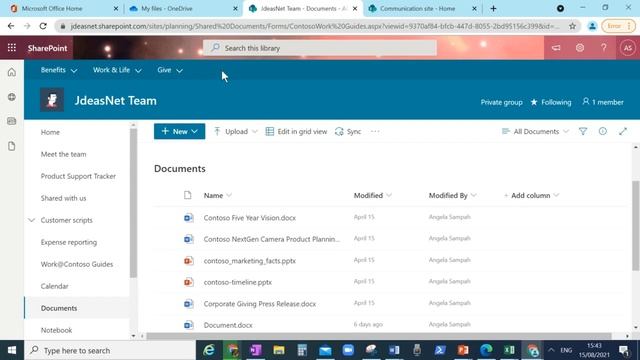Go to SharePoint home icon in left rail
The image size is (640, 360).
tap(12, 72)
